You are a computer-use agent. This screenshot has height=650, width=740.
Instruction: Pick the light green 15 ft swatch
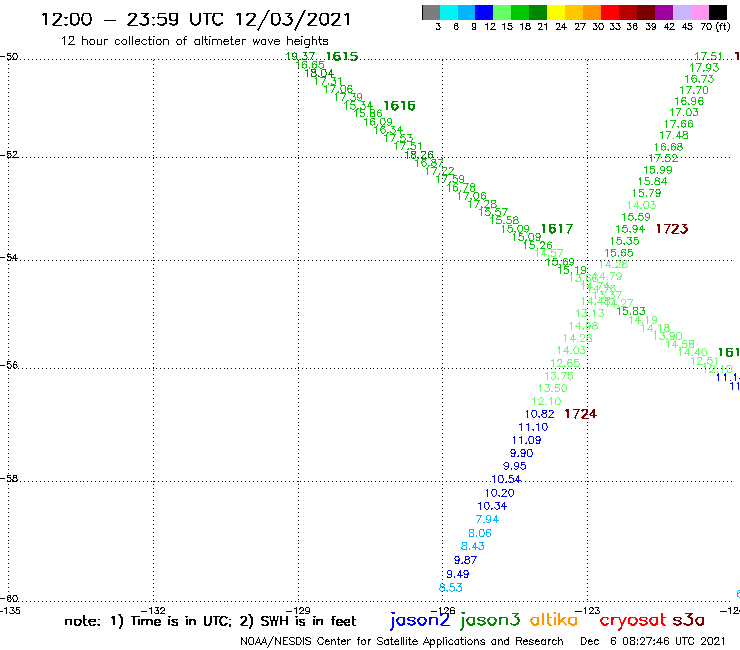(502, 12)
